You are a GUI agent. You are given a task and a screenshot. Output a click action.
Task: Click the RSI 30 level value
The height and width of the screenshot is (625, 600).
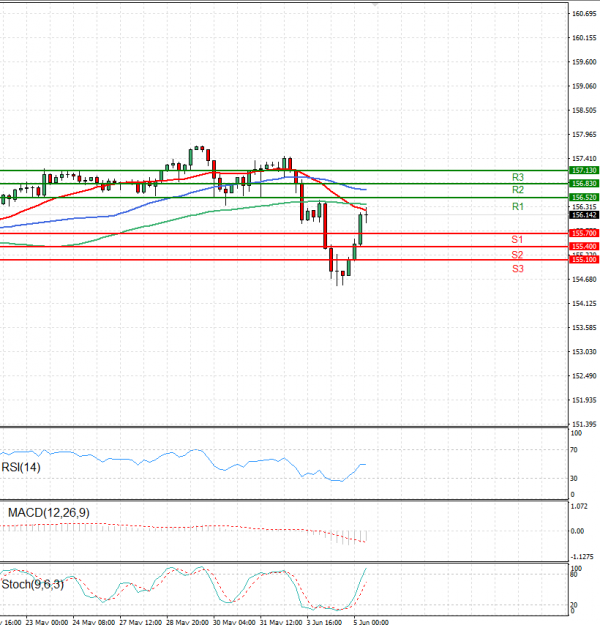pyautogui.click(x=574, y=478)
